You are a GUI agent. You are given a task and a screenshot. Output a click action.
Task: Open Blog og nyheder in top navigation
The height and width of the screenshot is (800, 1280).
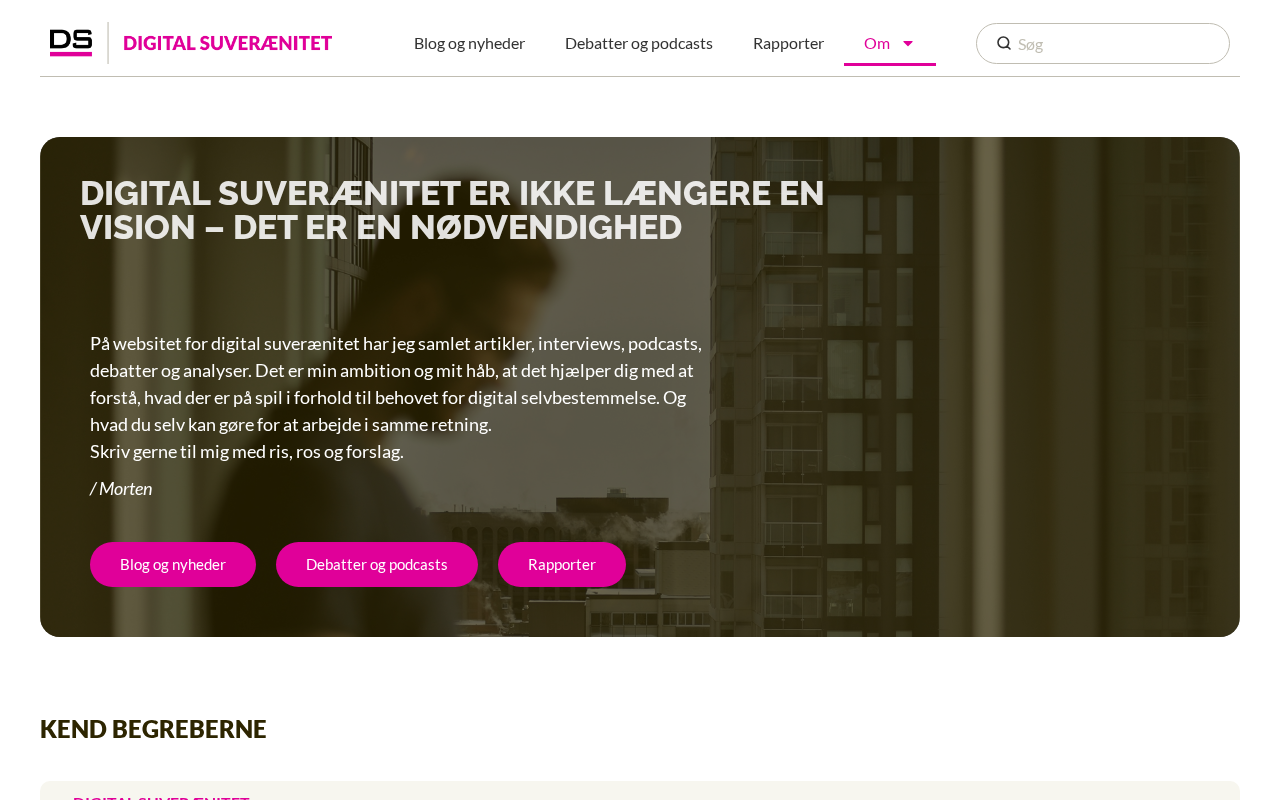469,43
